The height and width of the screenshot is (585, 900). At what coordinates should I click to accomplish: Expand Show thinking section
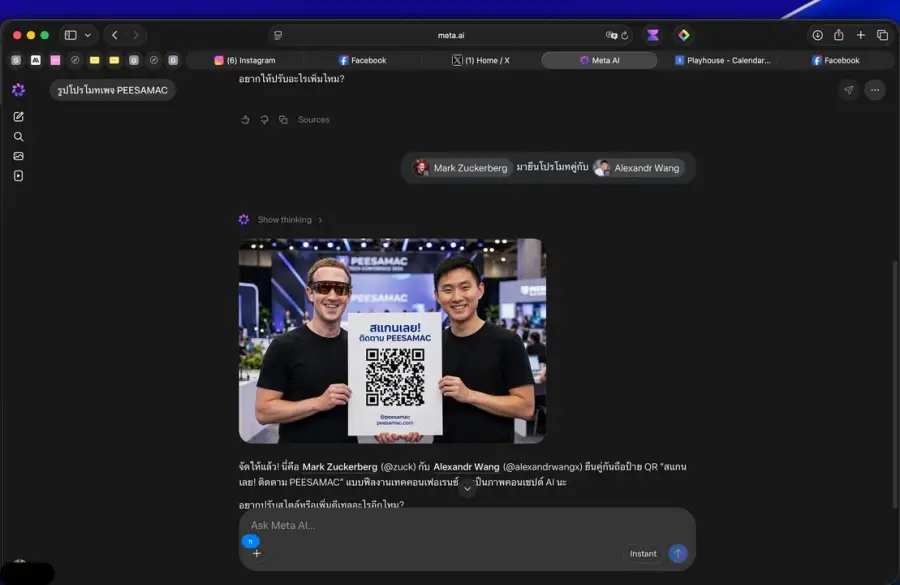(x=290, y=219)
